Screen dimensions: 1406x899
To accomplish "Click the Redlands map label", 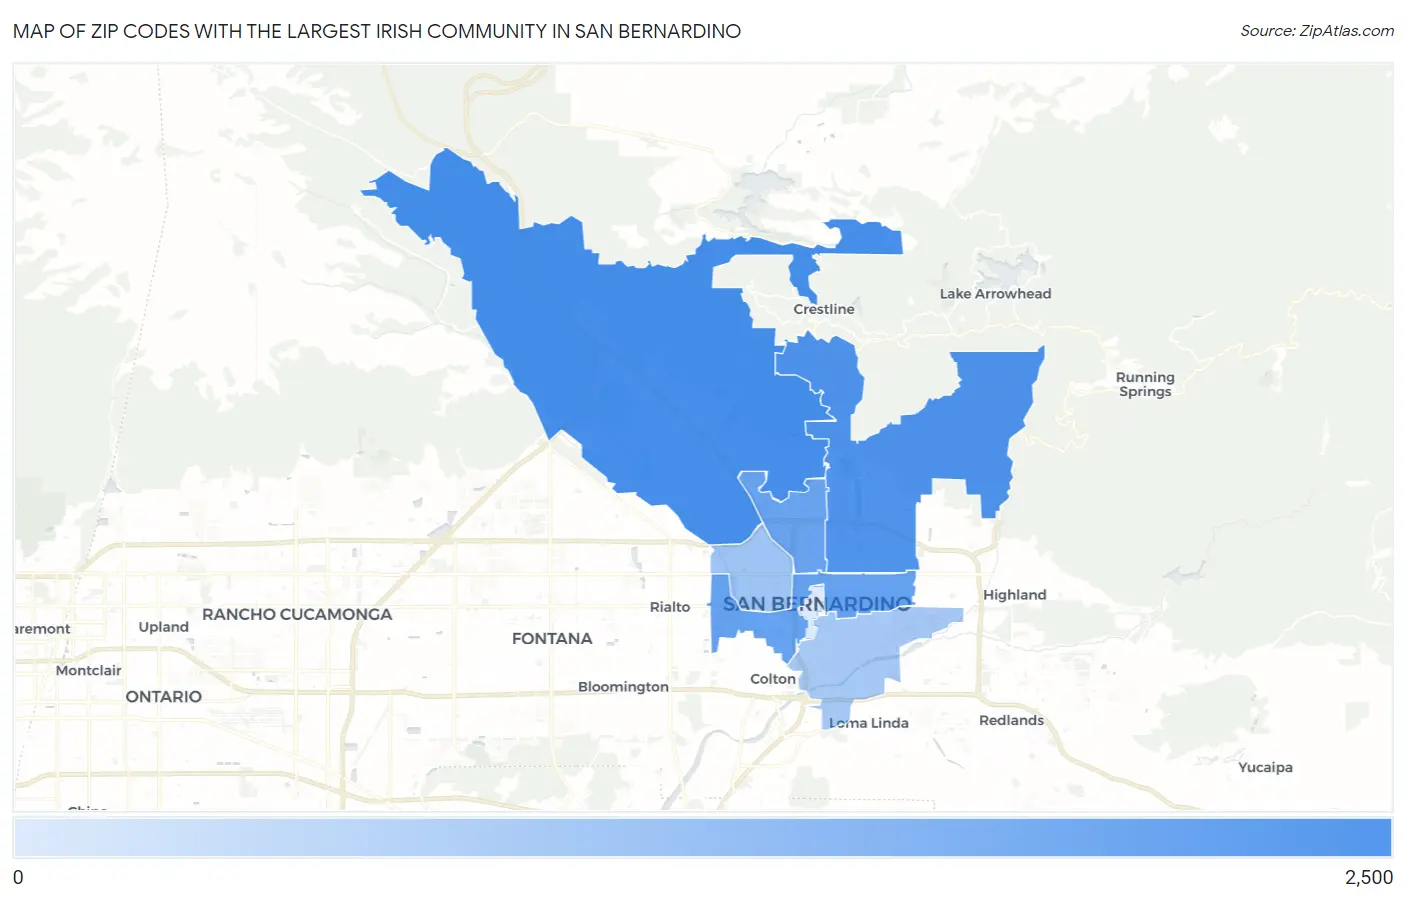I will point(1011,720).
